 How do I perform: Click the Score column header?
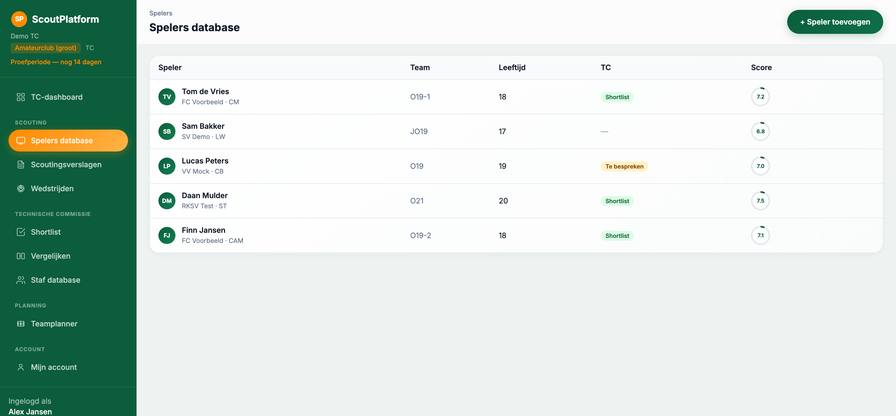[761, 67]
